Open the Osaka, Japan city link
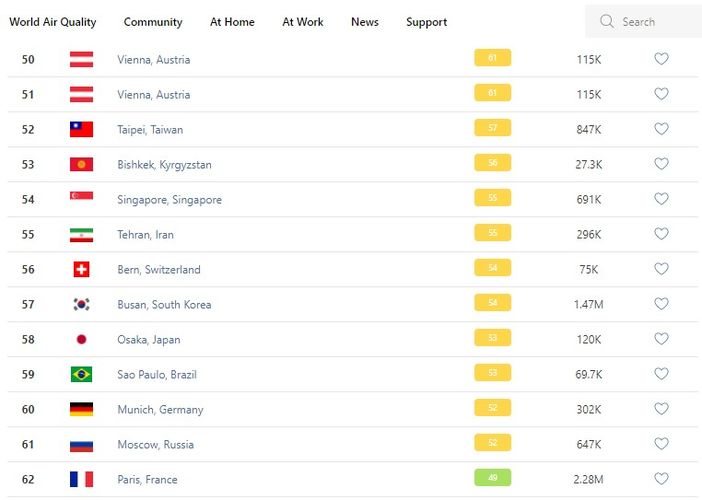 [x=148, y=339]
